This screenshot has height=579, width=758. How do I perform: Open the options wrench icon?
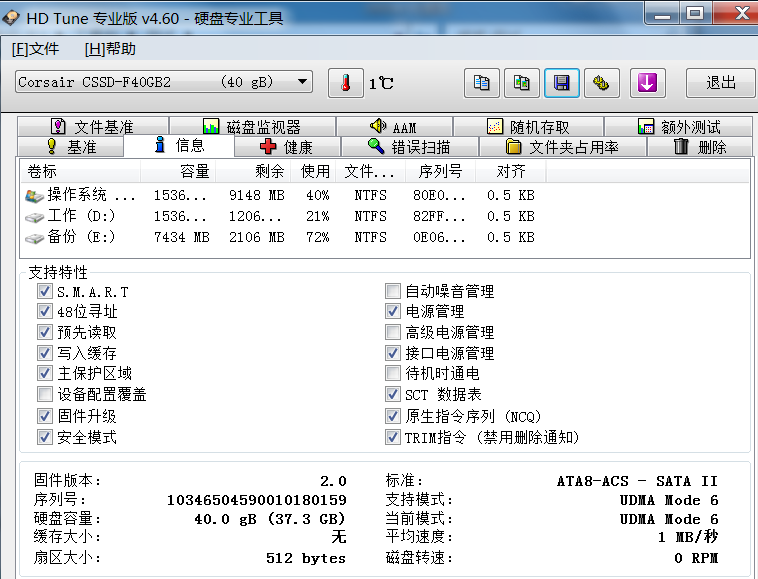pos(600,83)
